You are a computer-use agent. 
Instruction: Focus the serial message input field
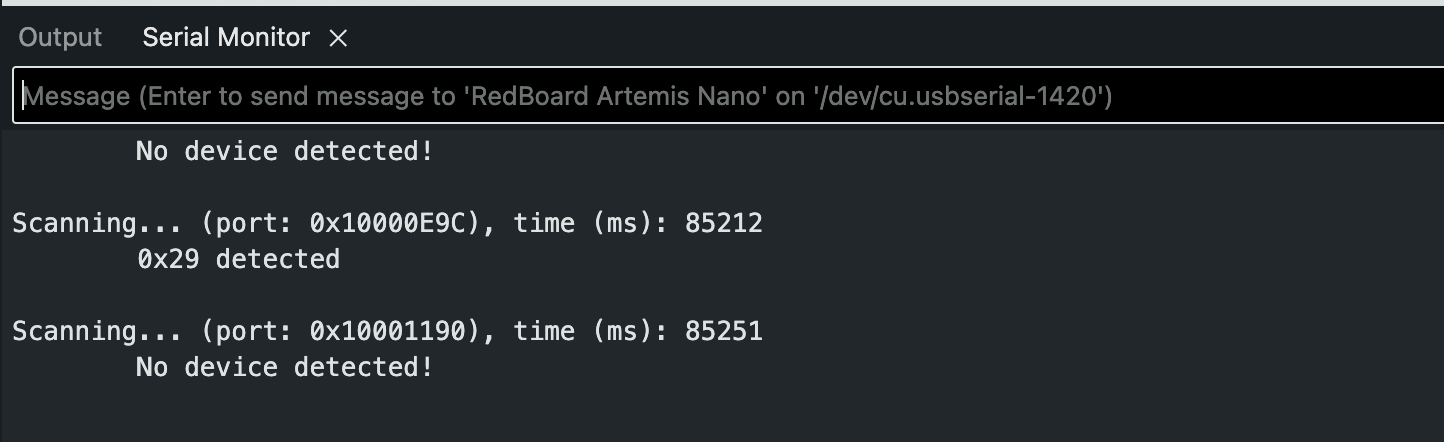pyautogui.click(x=700, y=97)
